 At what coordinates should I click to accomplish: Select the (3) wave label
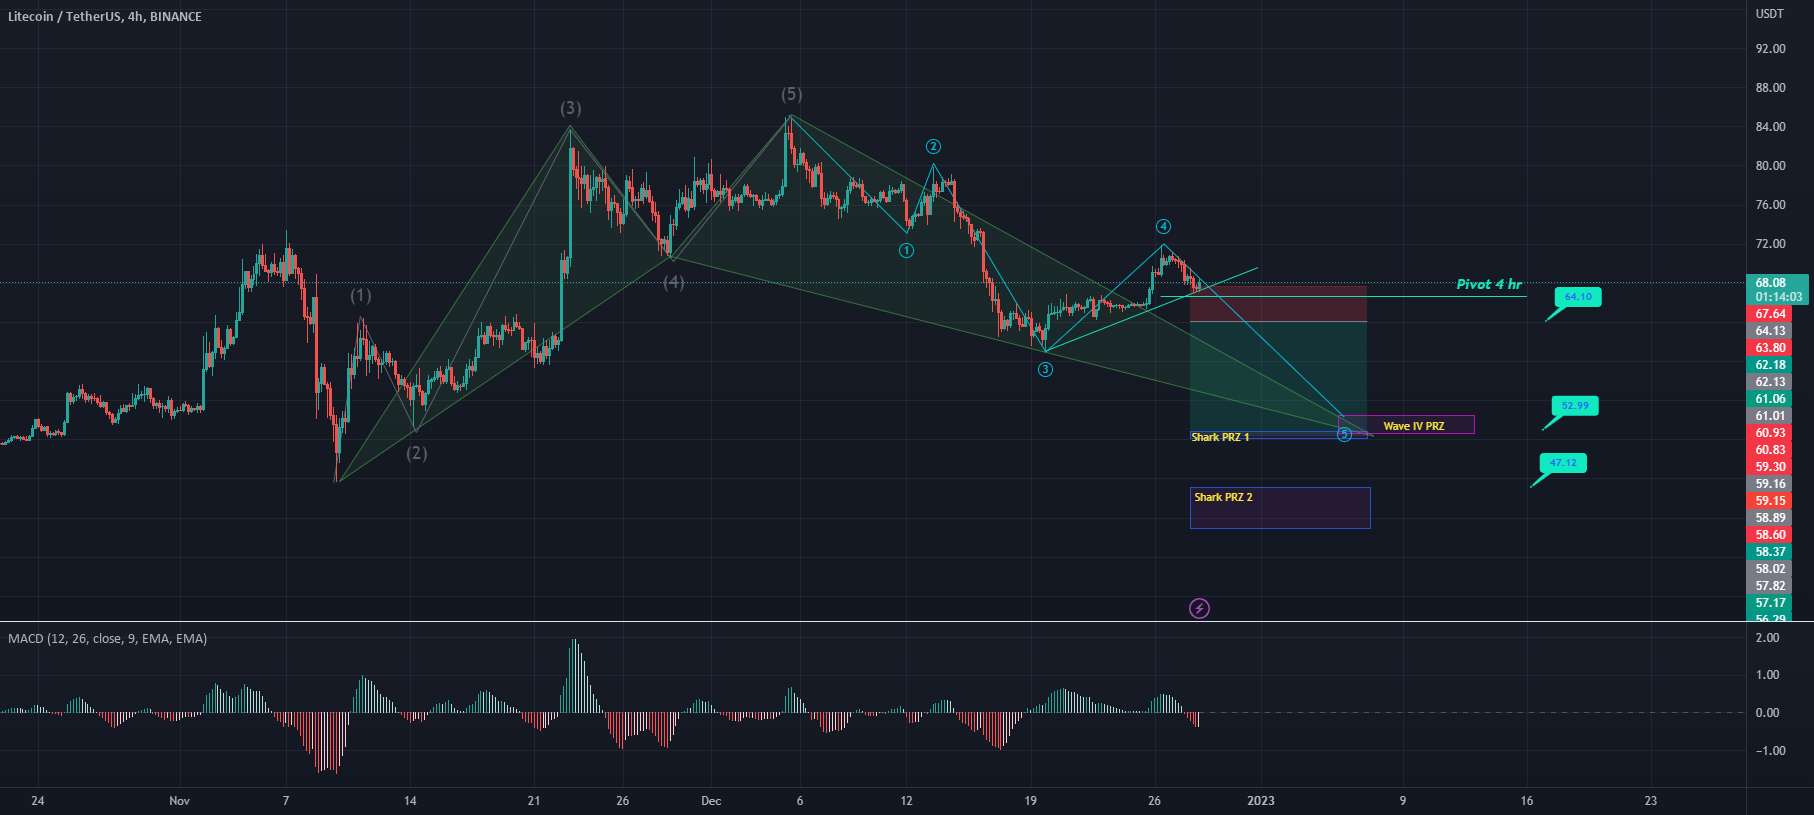571,108
